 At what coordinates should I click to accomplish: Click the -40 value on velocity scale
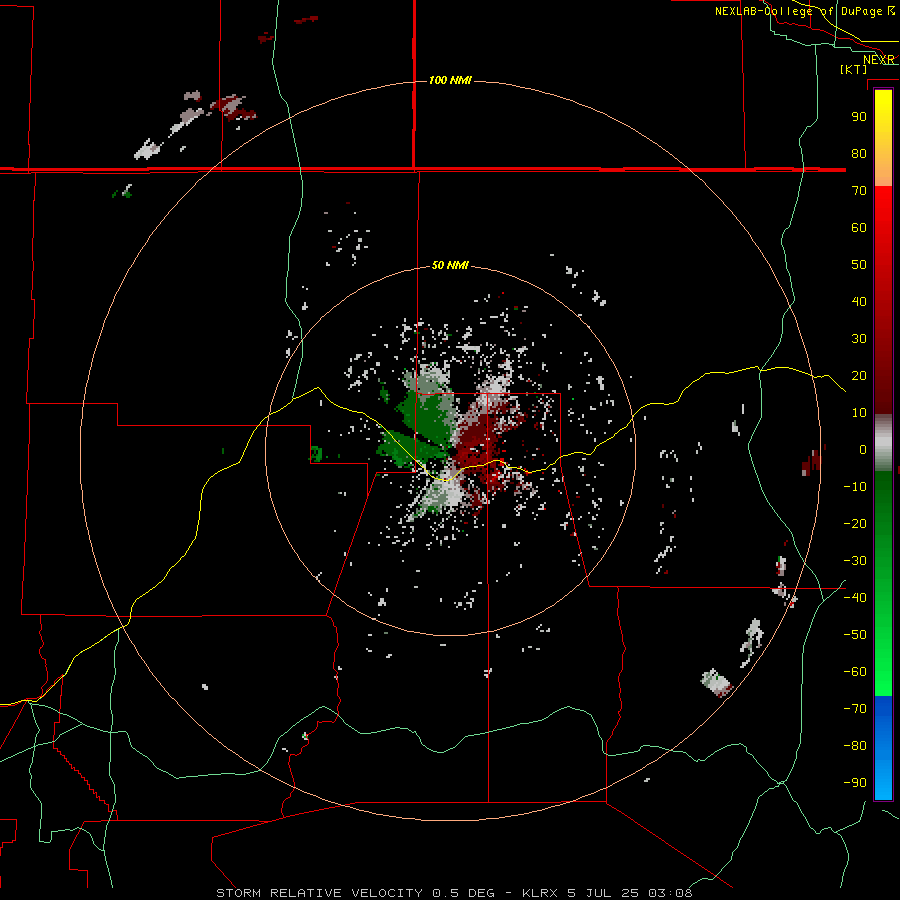pos(855,598)
